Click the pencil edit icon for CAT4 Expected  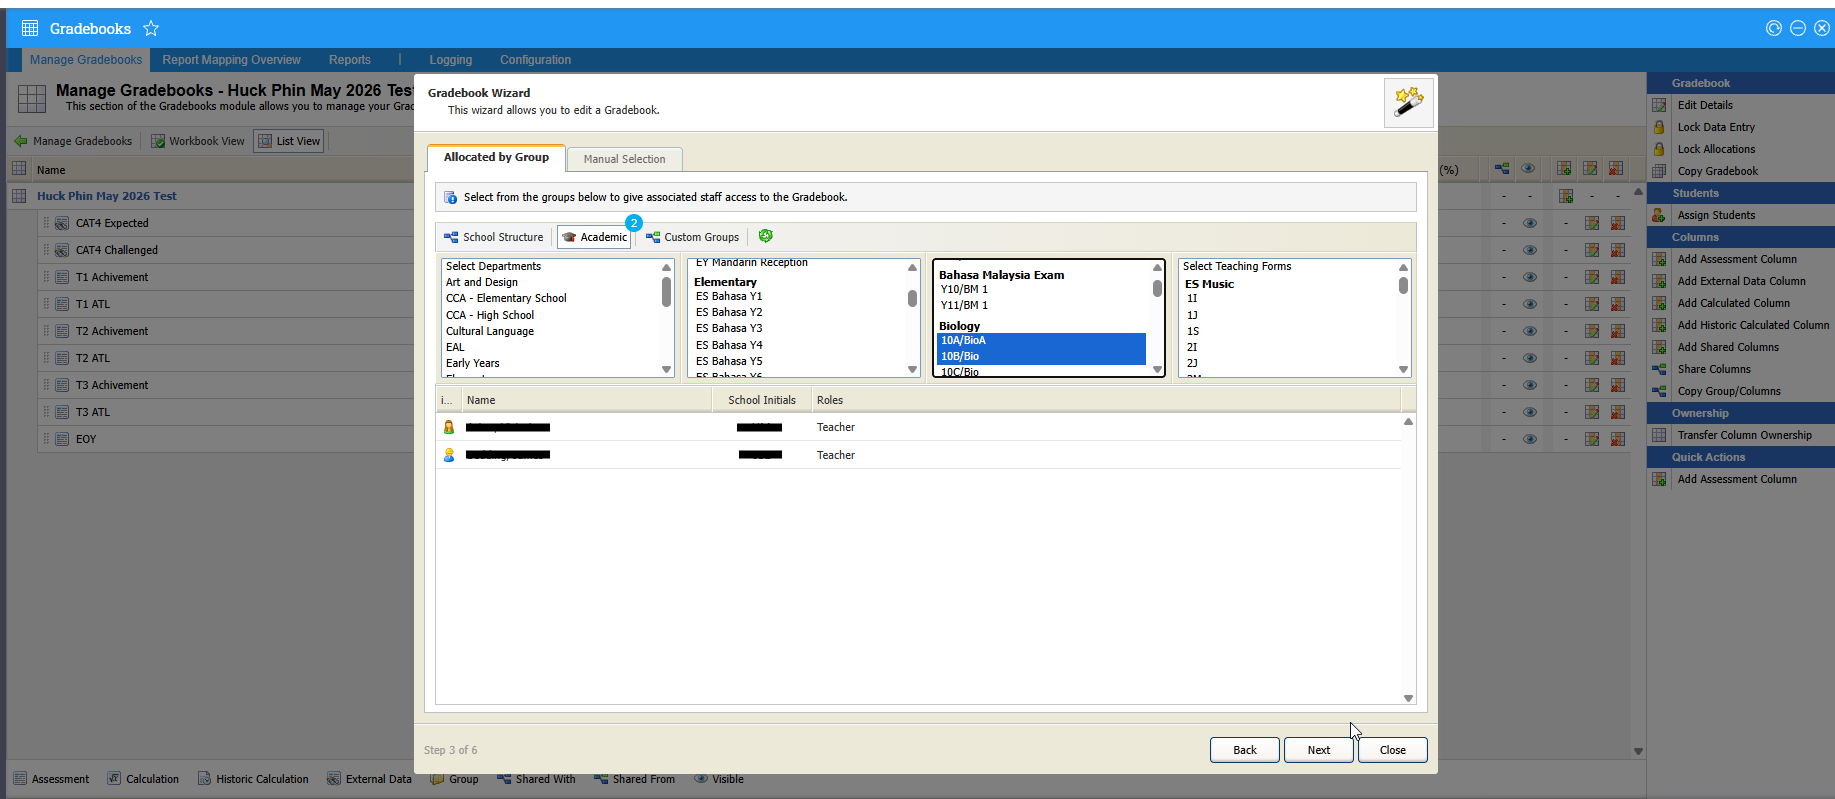click(x=1592, y=223)
